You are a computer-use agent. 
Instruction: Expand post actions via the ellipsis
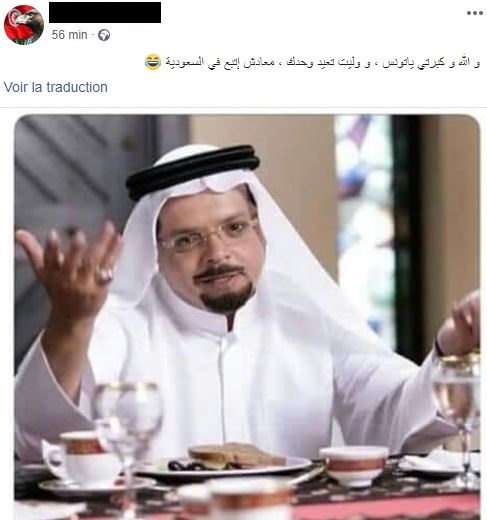tap(475, 13)
